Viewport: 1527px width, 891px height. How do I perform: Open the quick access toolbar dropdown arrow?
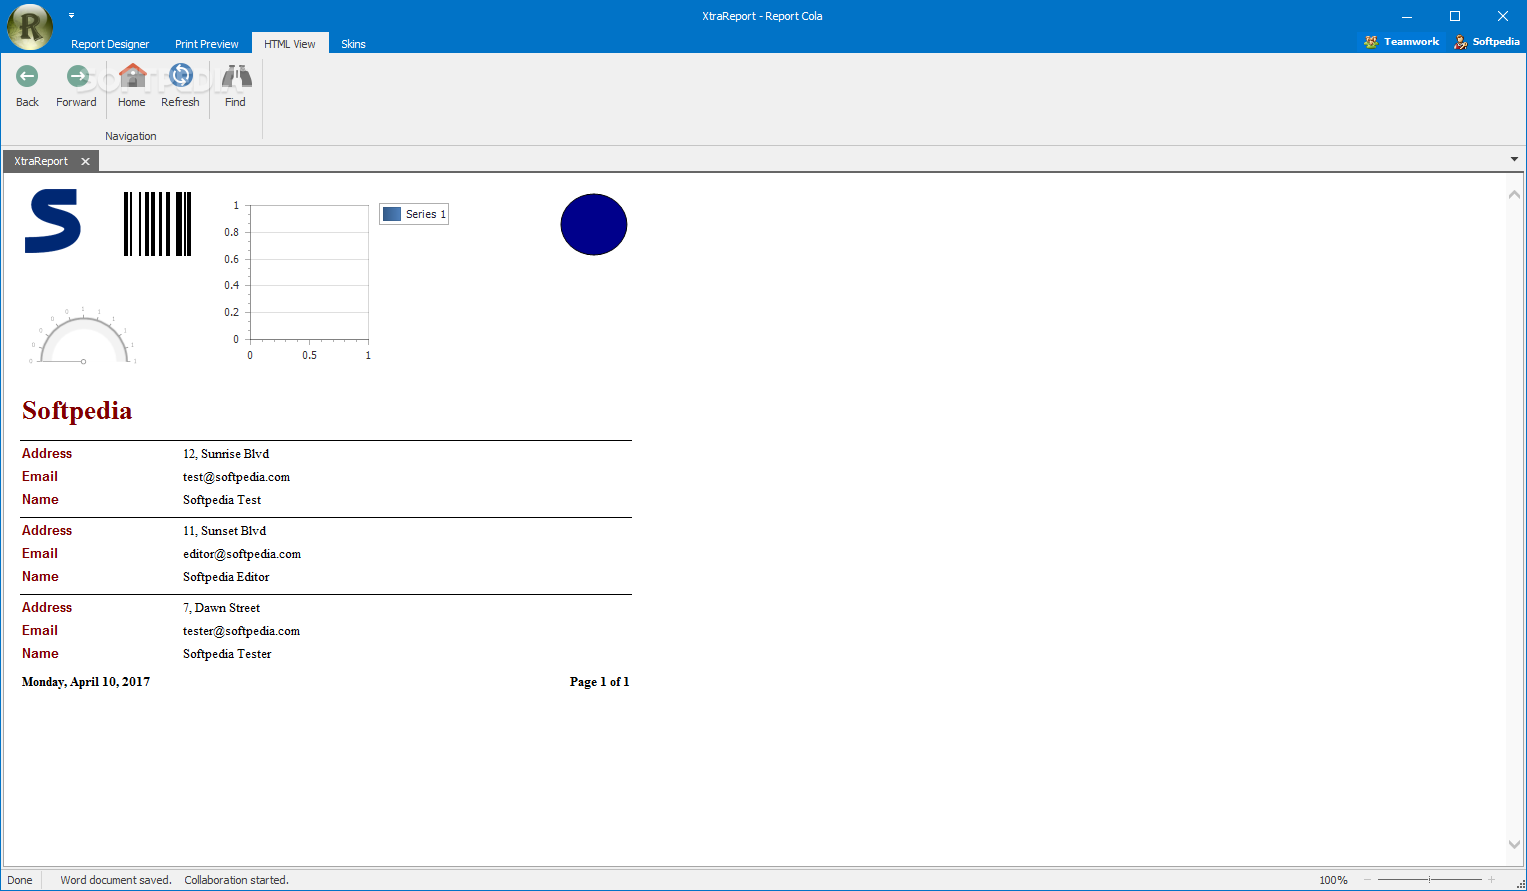click(71, 16)
